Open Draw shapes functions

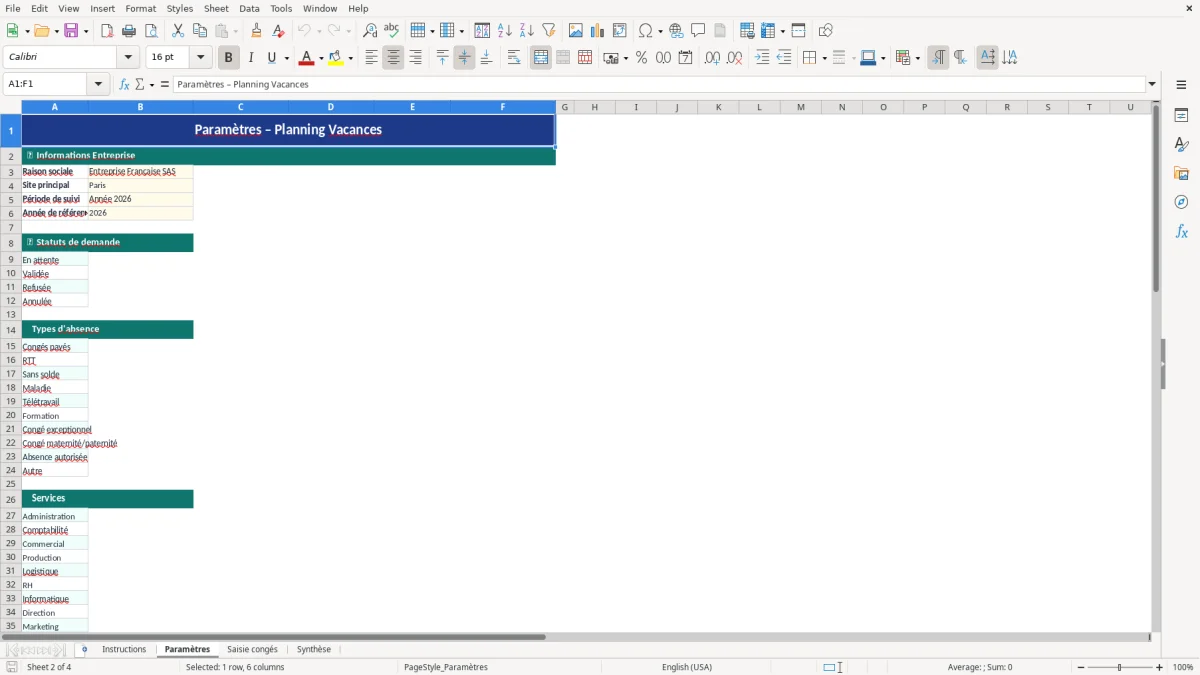pos(826,31)
